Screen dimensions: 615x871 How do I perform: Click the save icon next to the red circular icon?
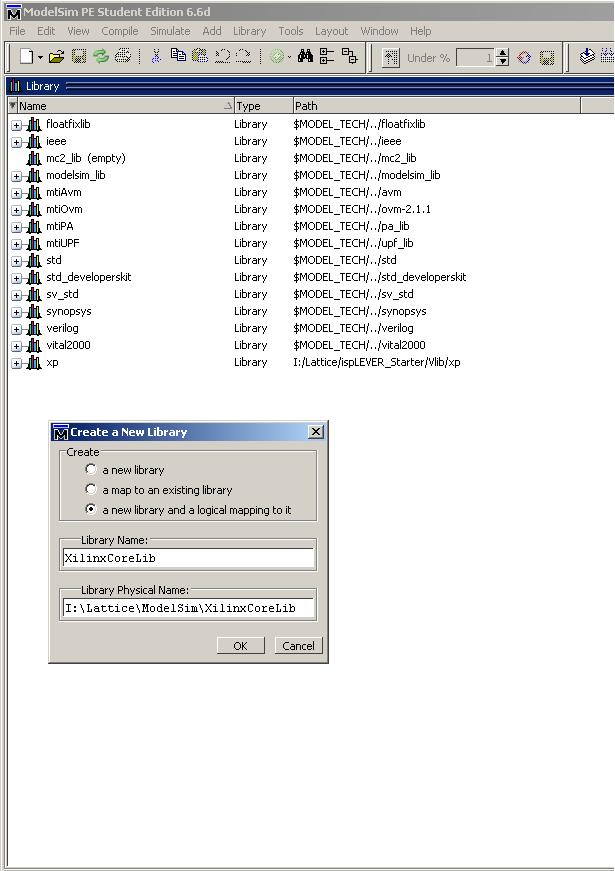[x=547, y=57]
